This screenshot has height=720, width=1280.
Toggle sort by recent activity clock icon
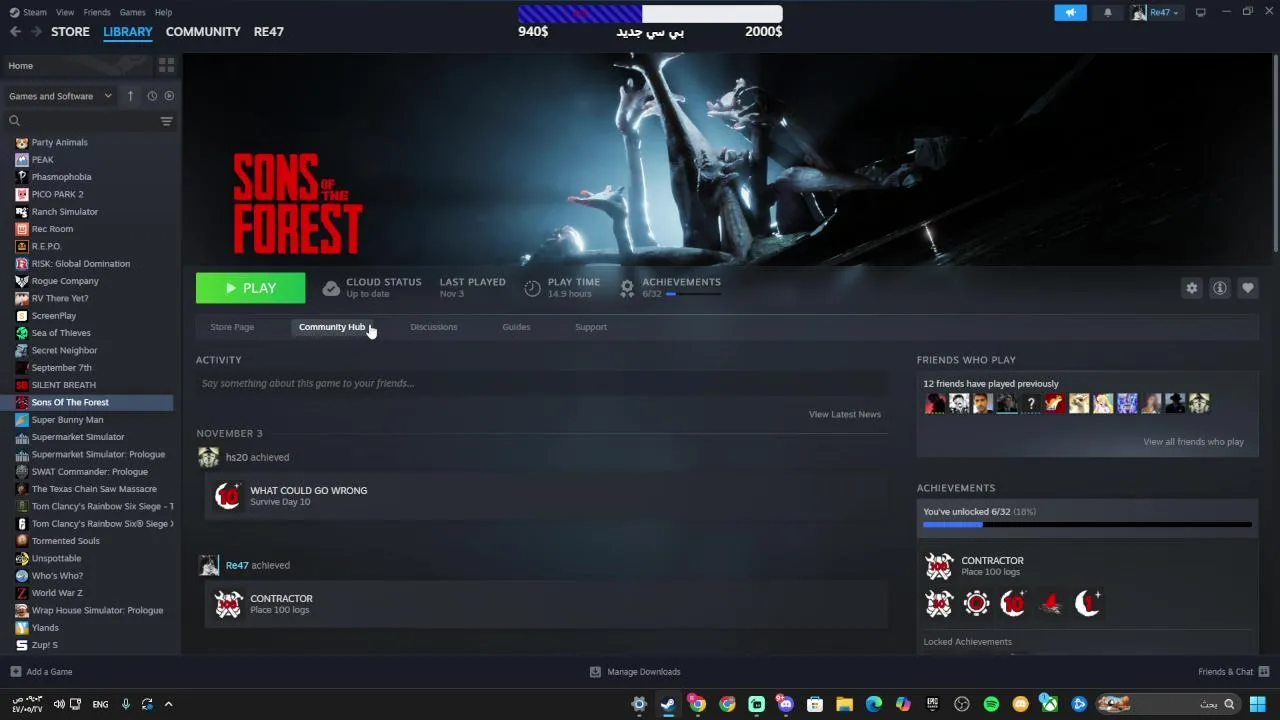tap(152, 96)
